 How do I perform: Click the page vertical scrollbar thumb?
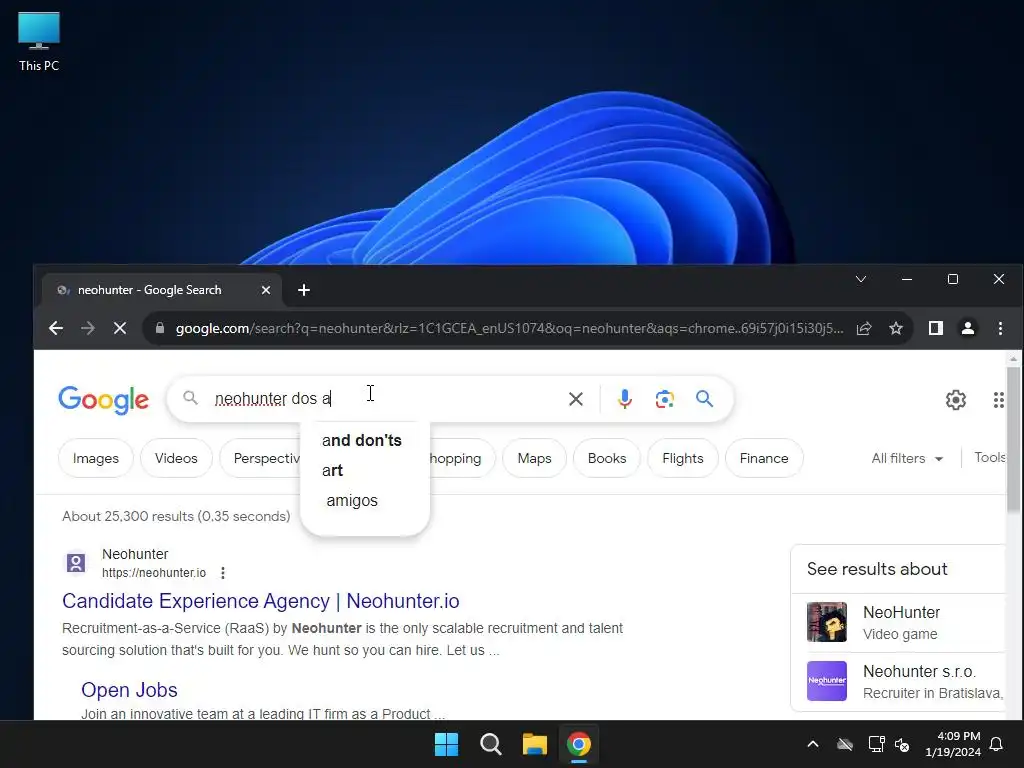[x=1013, y=439]
